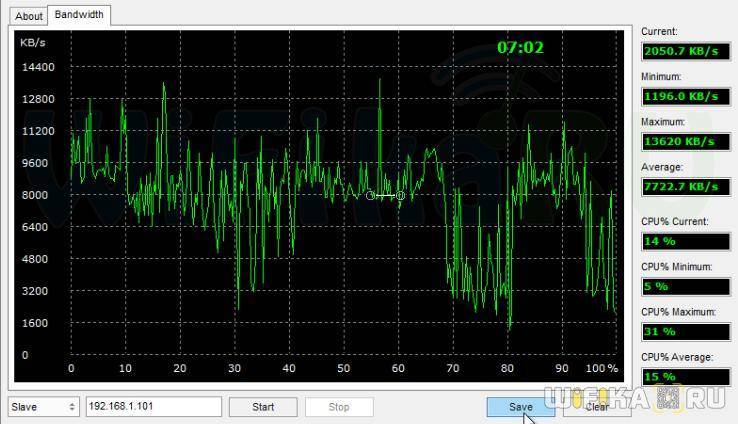Viewport: 738px width, 424px height.
Task: Click the Maximum value 13620 KB/s
Action: coord(686,142)
